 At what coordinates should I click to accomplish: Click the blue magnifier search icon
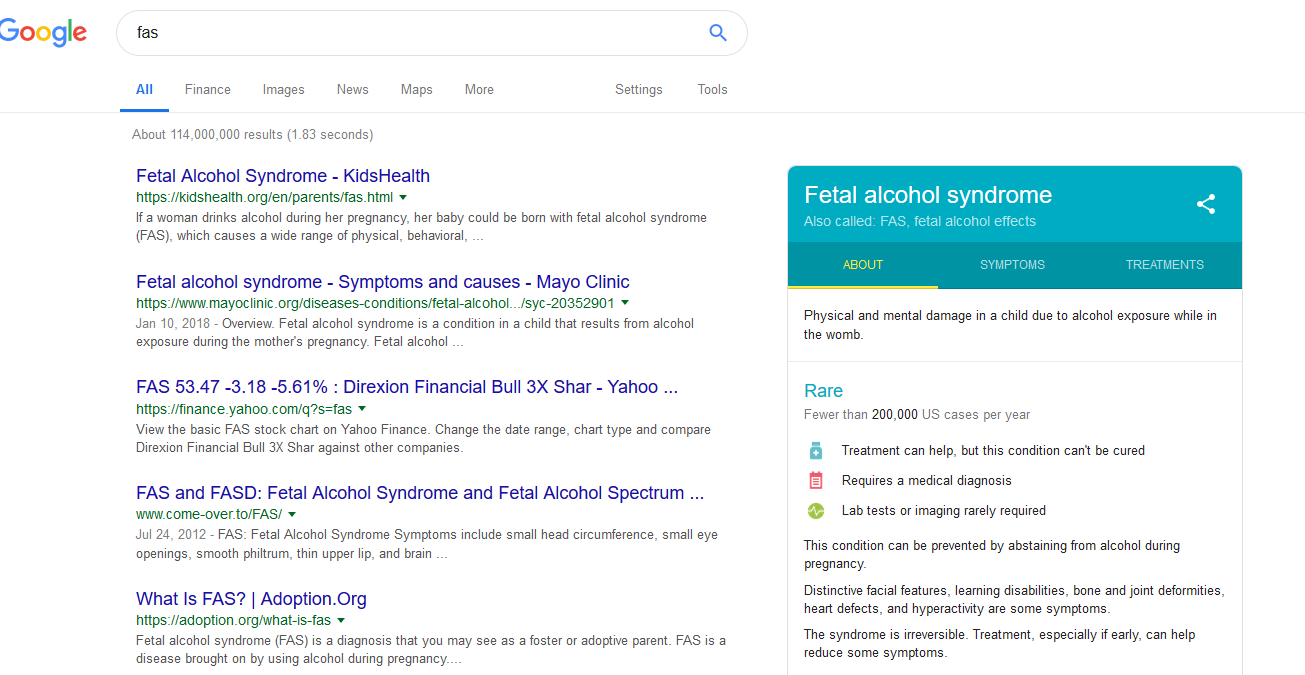(x=717, y=33)
